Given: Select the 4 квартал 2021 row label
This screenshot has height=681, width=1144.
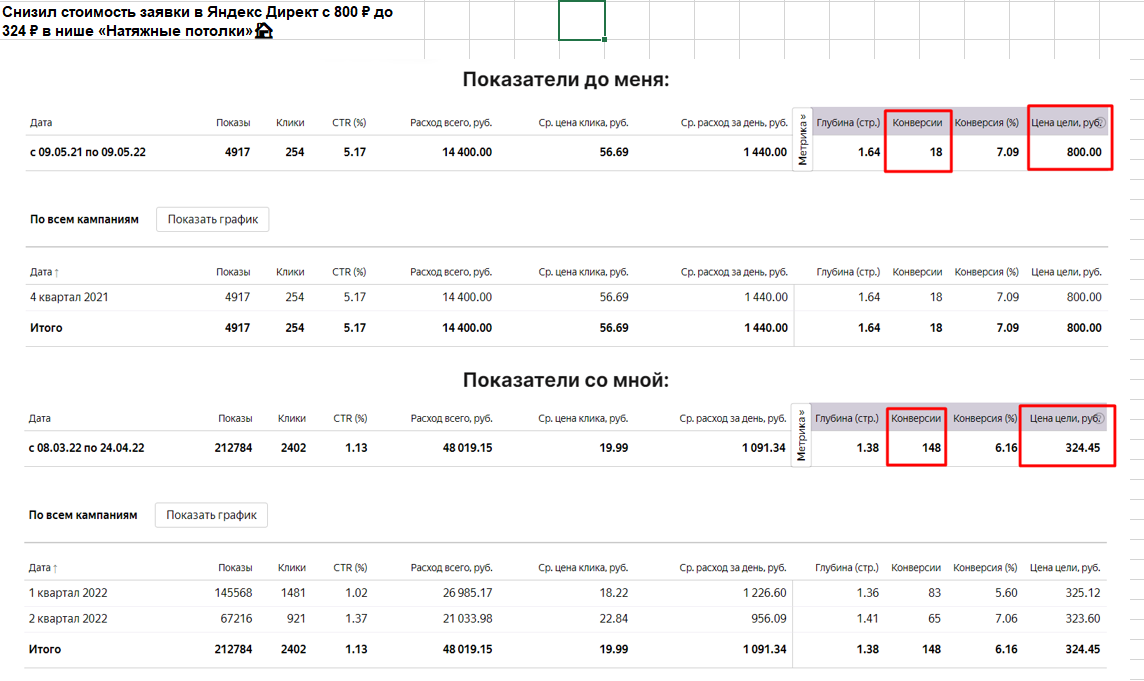Looking at the screenshot, I should click(69, 297).
